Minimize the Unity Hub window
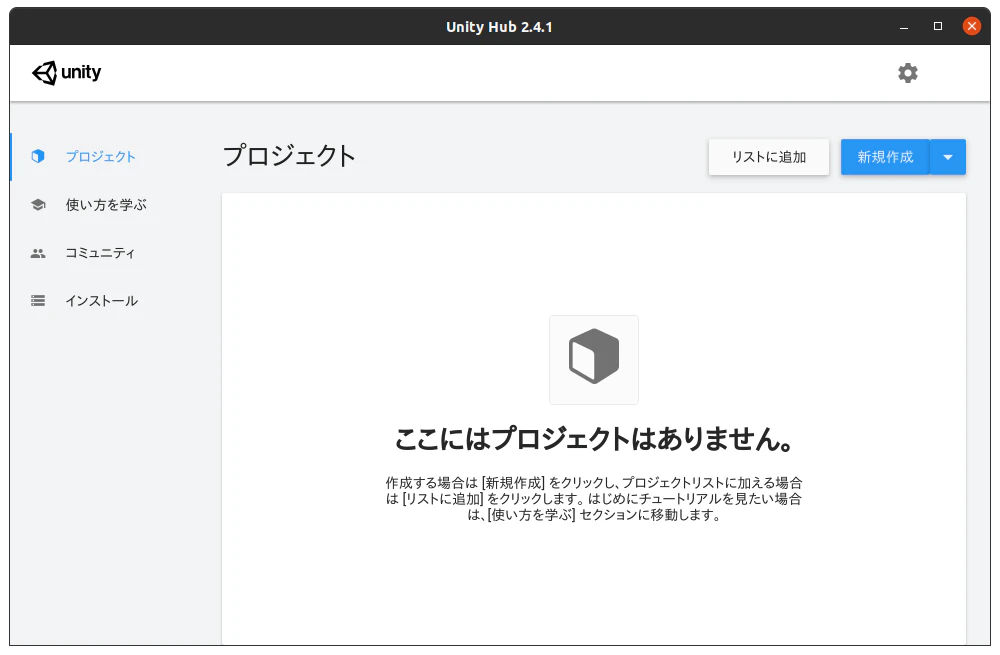The width and height of the screenshot is (1000, 655). (904, 27)
